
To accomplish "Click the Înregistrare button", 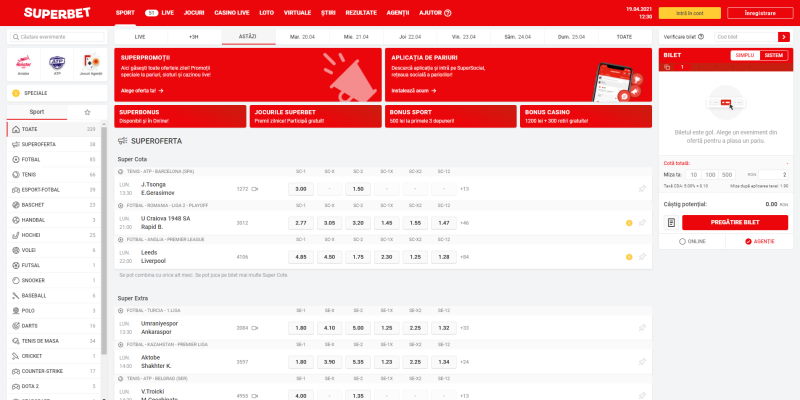I will tap(760, 13).
